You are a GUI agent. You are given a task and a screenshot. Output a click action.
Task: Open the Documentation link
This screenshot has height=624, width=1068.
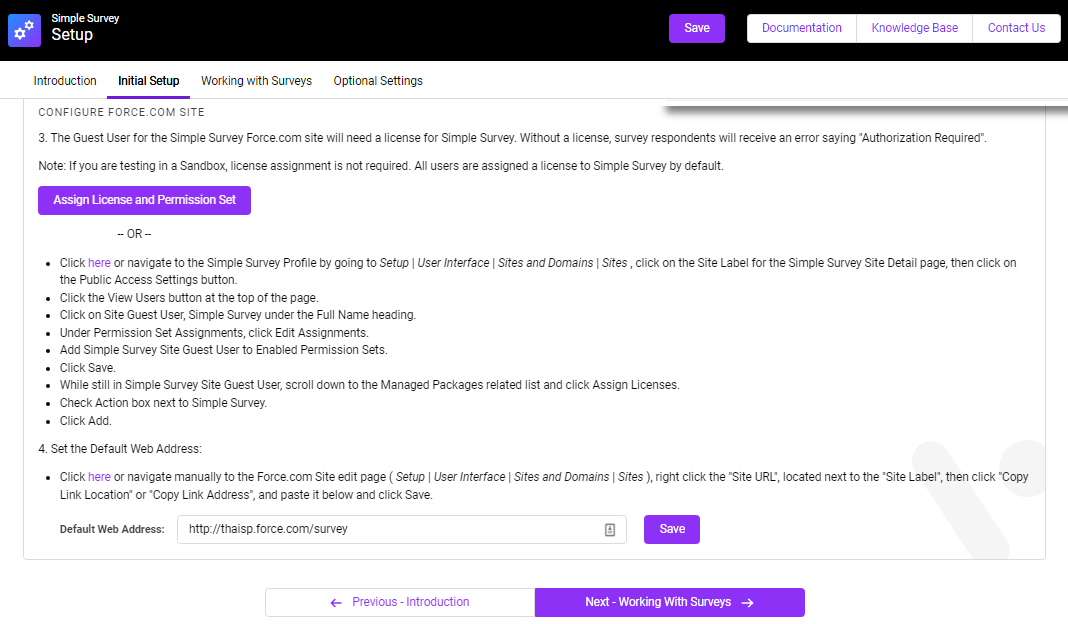coord(802,29)
